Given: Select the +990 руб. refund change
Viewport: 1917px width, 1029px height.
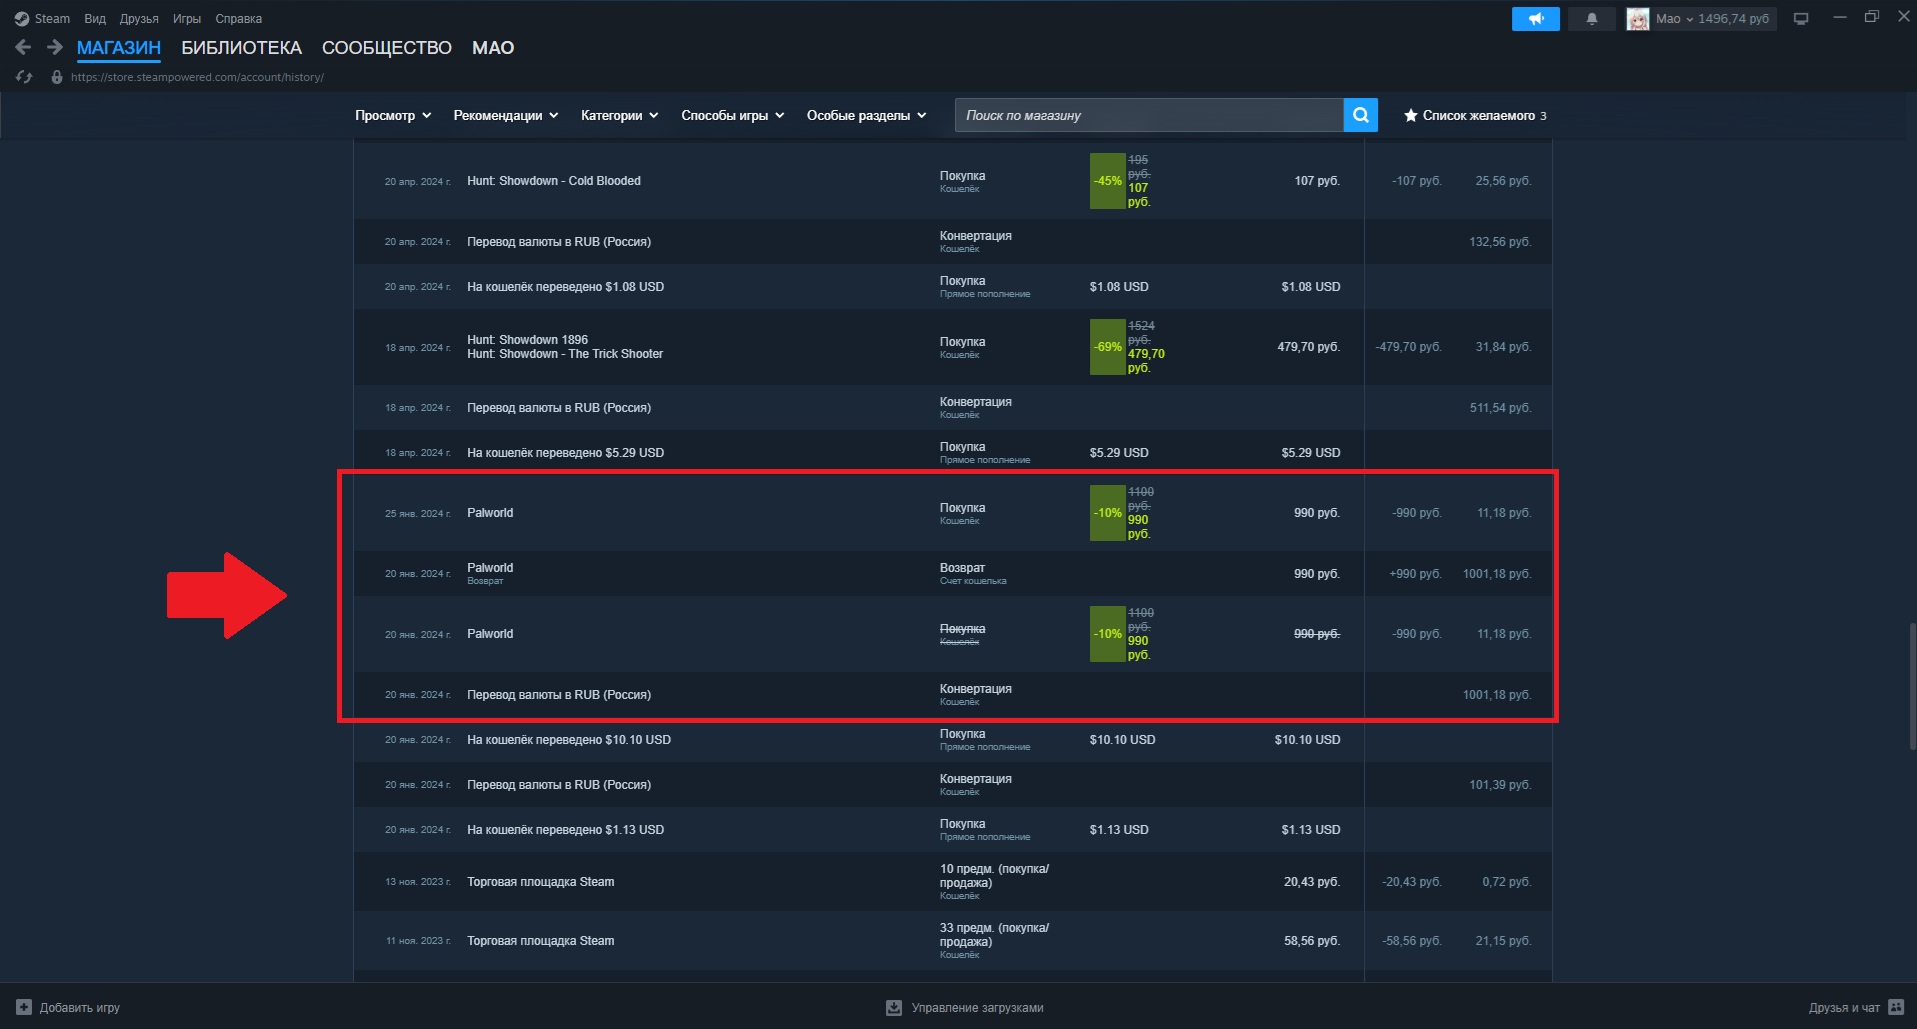Looking at the screenshot, I should click(x=1415, y=574).
